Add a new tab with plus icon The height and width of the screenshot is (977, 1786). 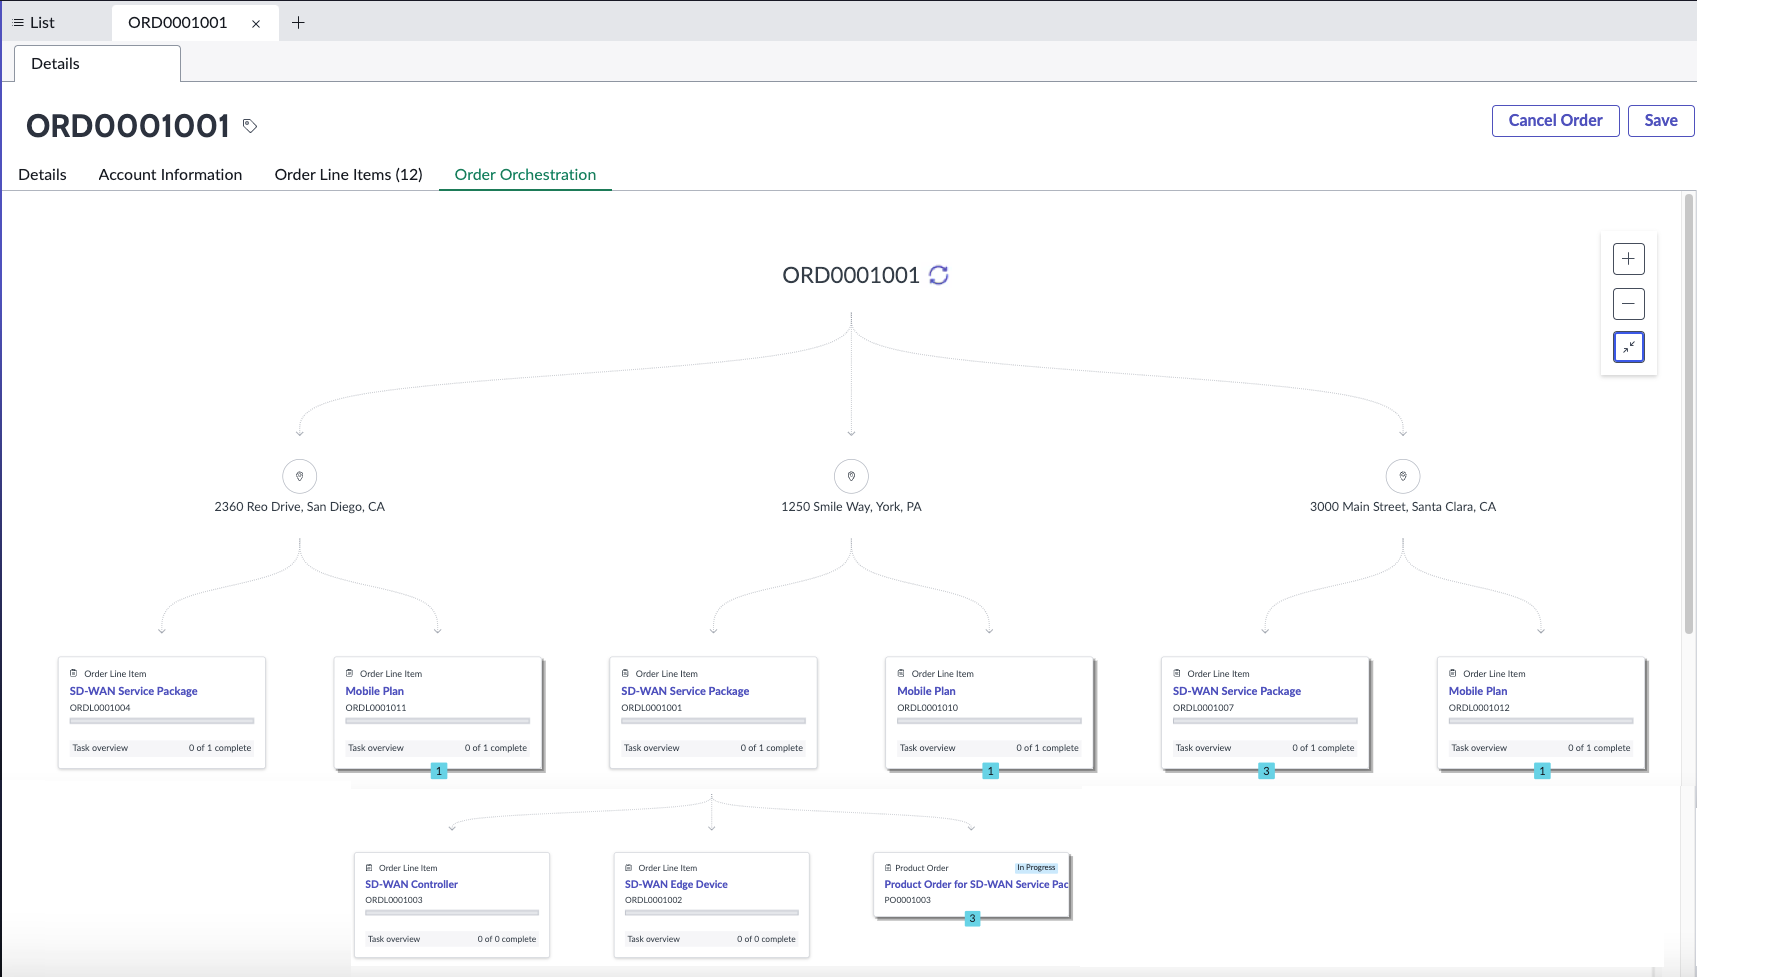(298, 22)
